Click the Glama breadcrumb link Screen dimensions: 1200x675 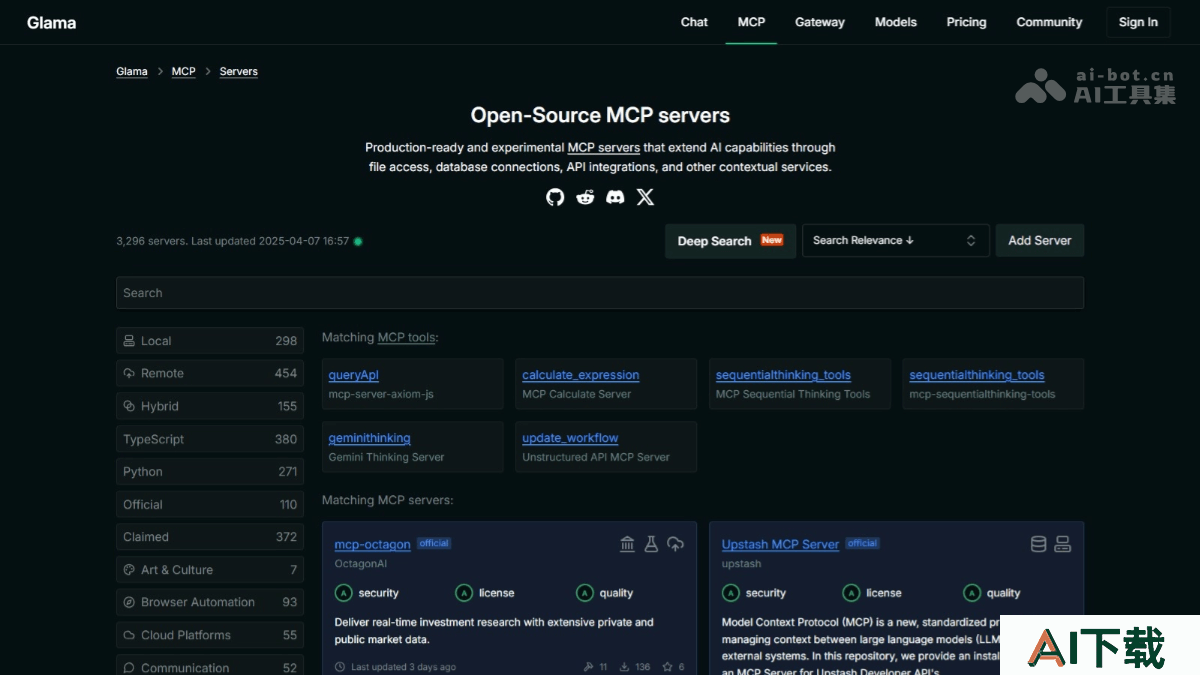(x=132, y=72)
